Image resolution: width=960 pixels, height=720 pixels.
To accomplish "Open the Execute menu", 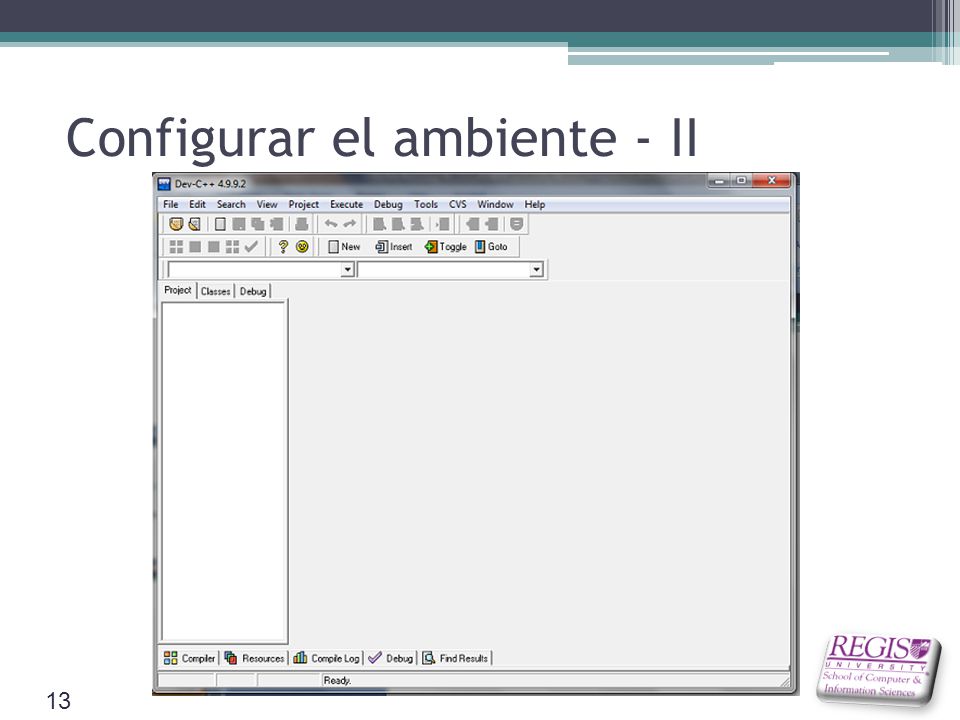I will coord(347,204).
